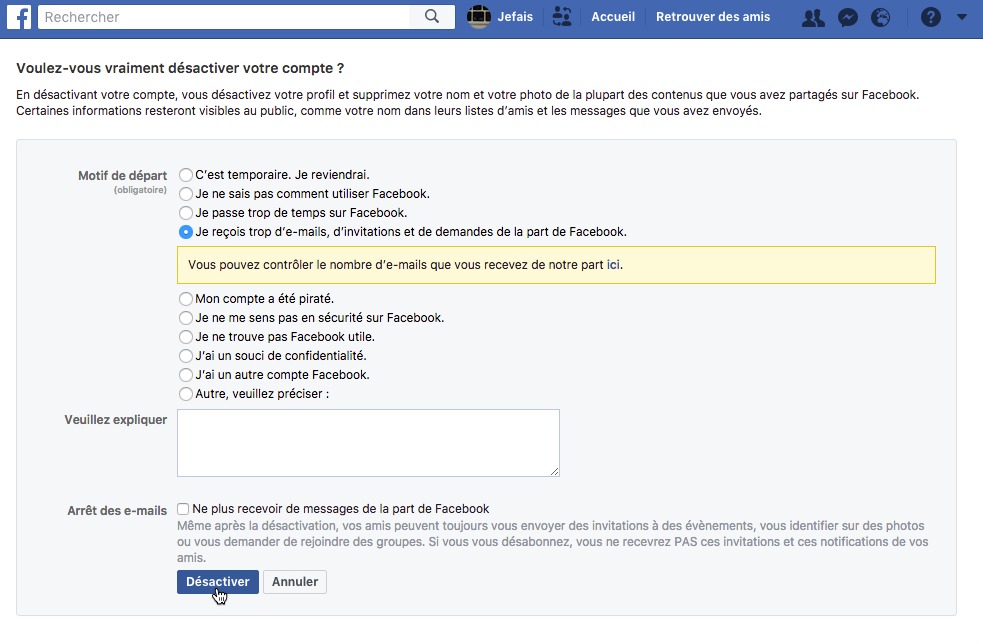Open the Accueil home page
This screenshot has height=644, width=983.
pyautogui.click(x=613, y=17)
